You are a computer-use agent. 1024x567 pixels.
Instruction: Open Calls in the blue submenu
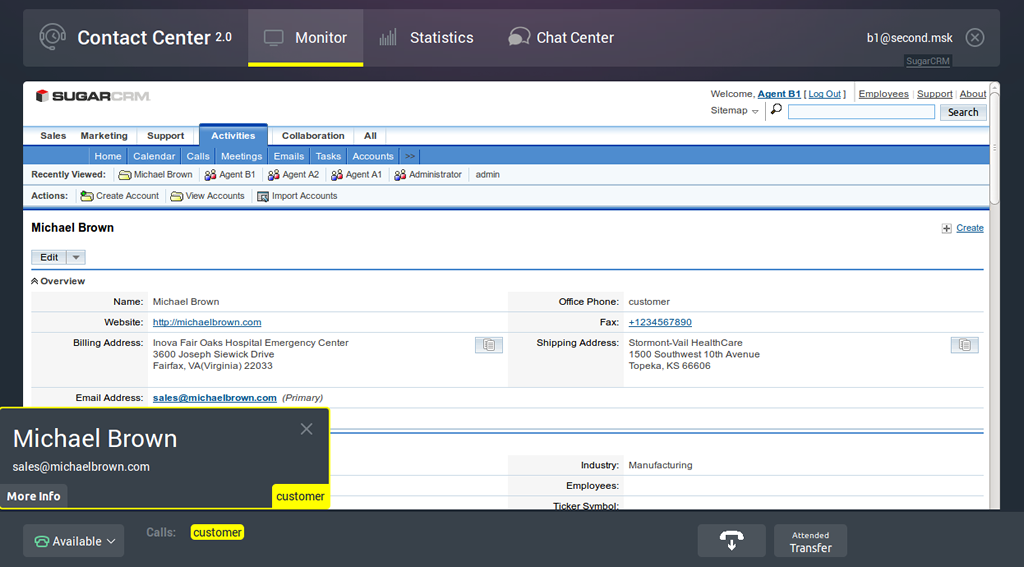198,156
